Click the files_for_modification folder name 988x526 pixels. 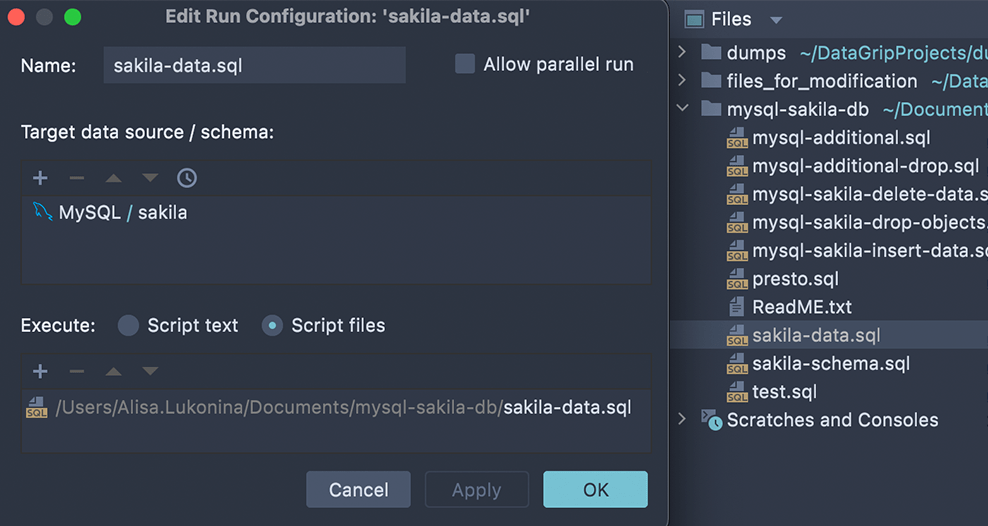tap(822, 81)
